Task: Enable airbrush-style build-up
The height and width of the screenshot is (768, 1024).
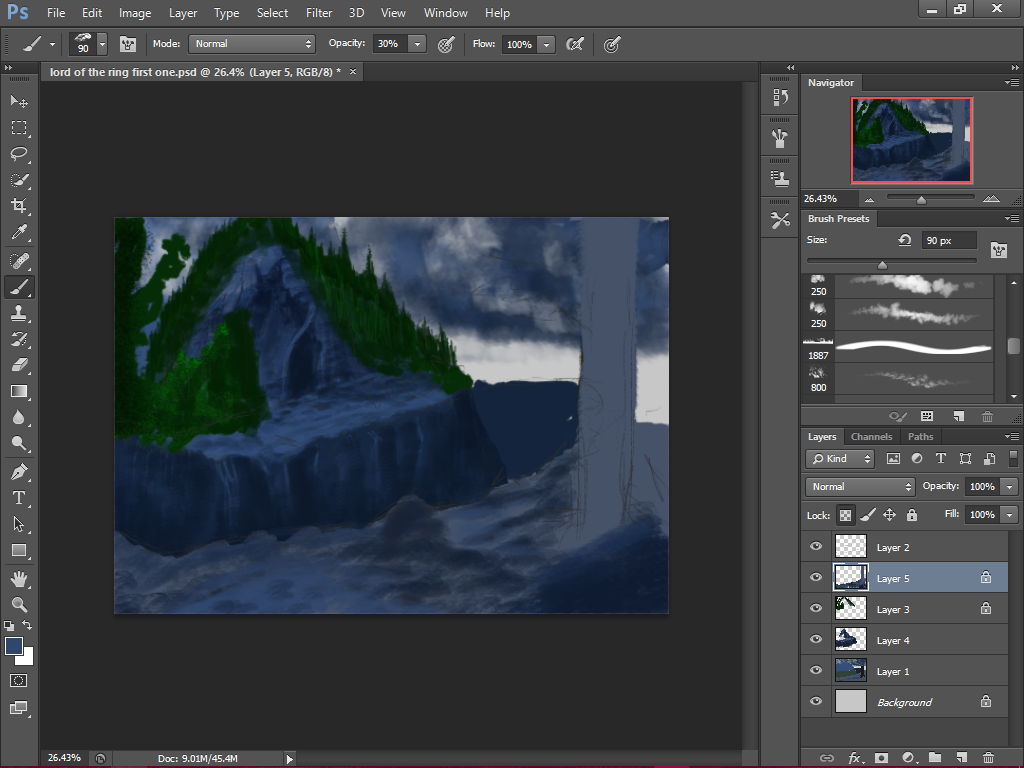Action: click(x=575, y=44)
